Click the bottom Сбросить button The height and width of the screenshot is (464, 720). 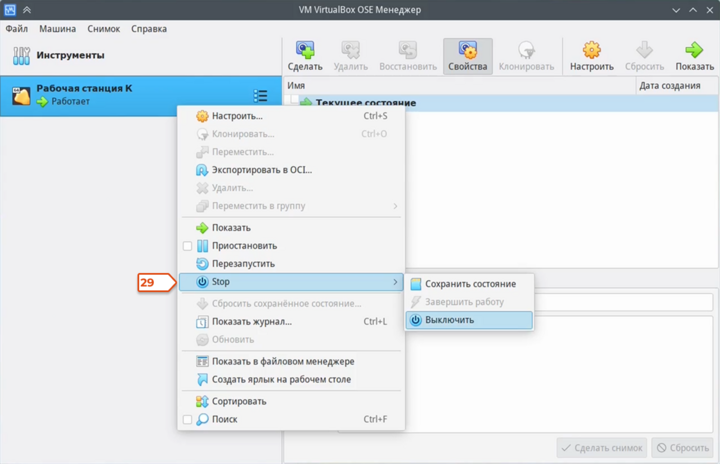click(x=683, y=448)
